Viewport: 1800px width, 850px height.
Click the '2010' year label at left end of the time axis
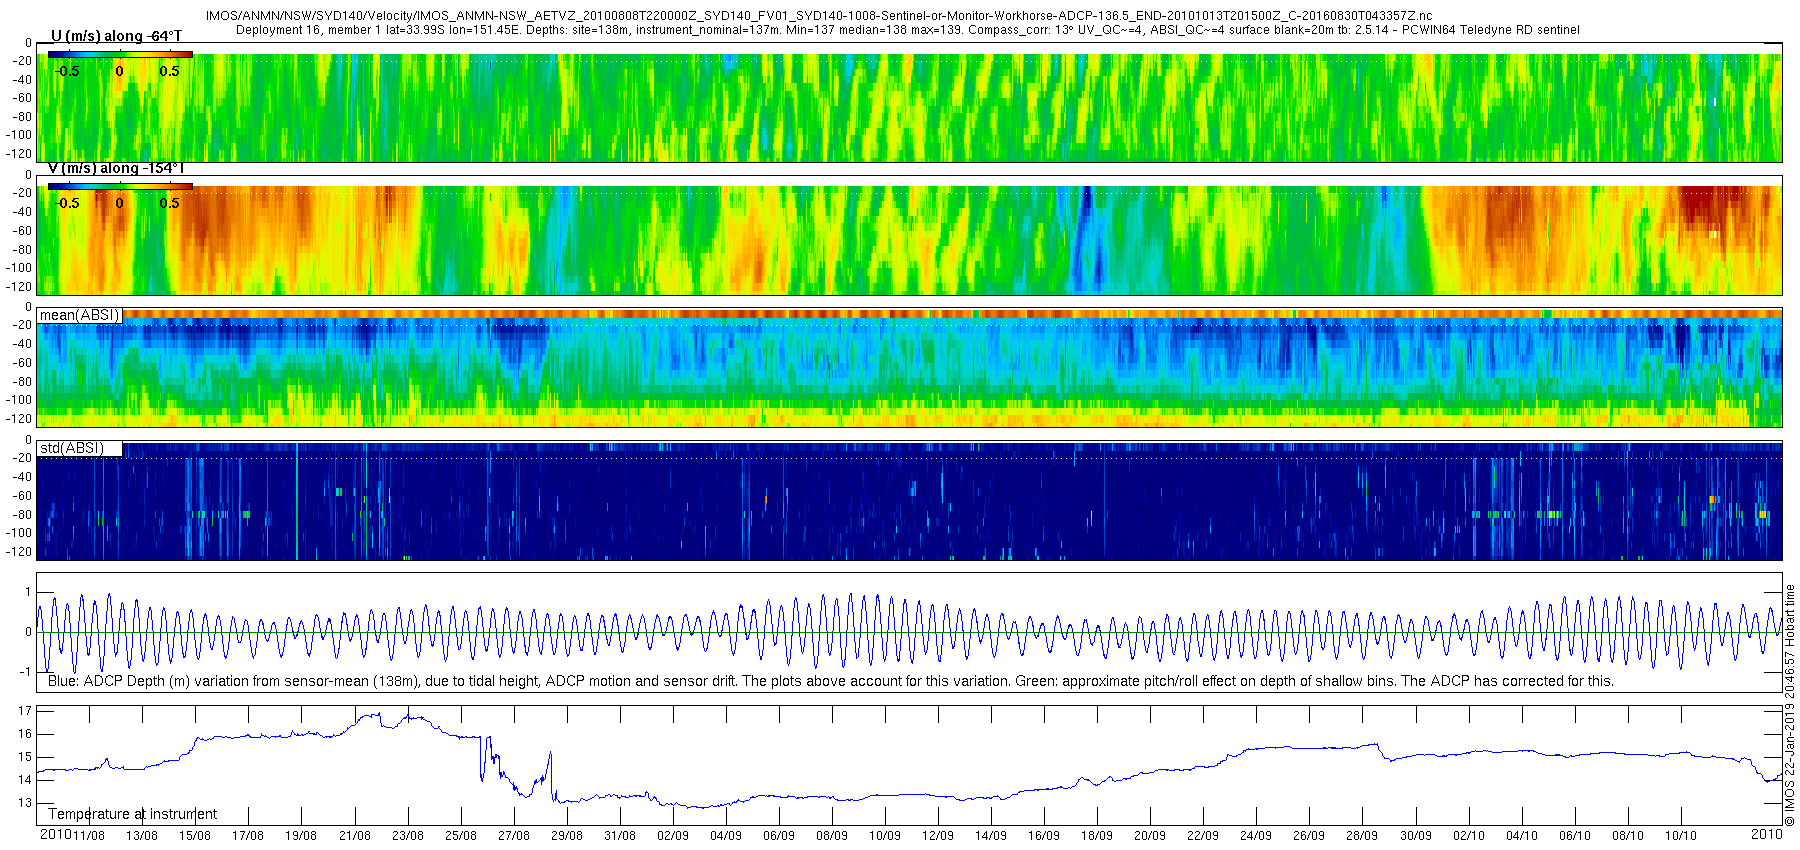pos(55,835)
